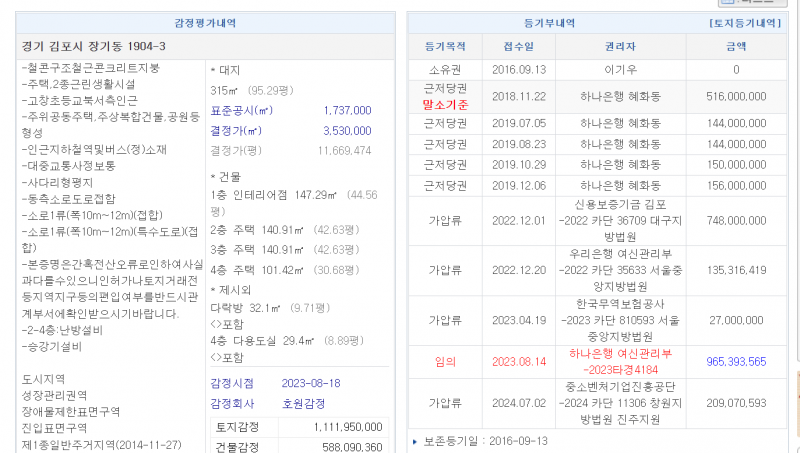Click the 등기부내역 panel title
Image resolution: width=800 pixels, height=453 pixels.
(x=545, y=22)
